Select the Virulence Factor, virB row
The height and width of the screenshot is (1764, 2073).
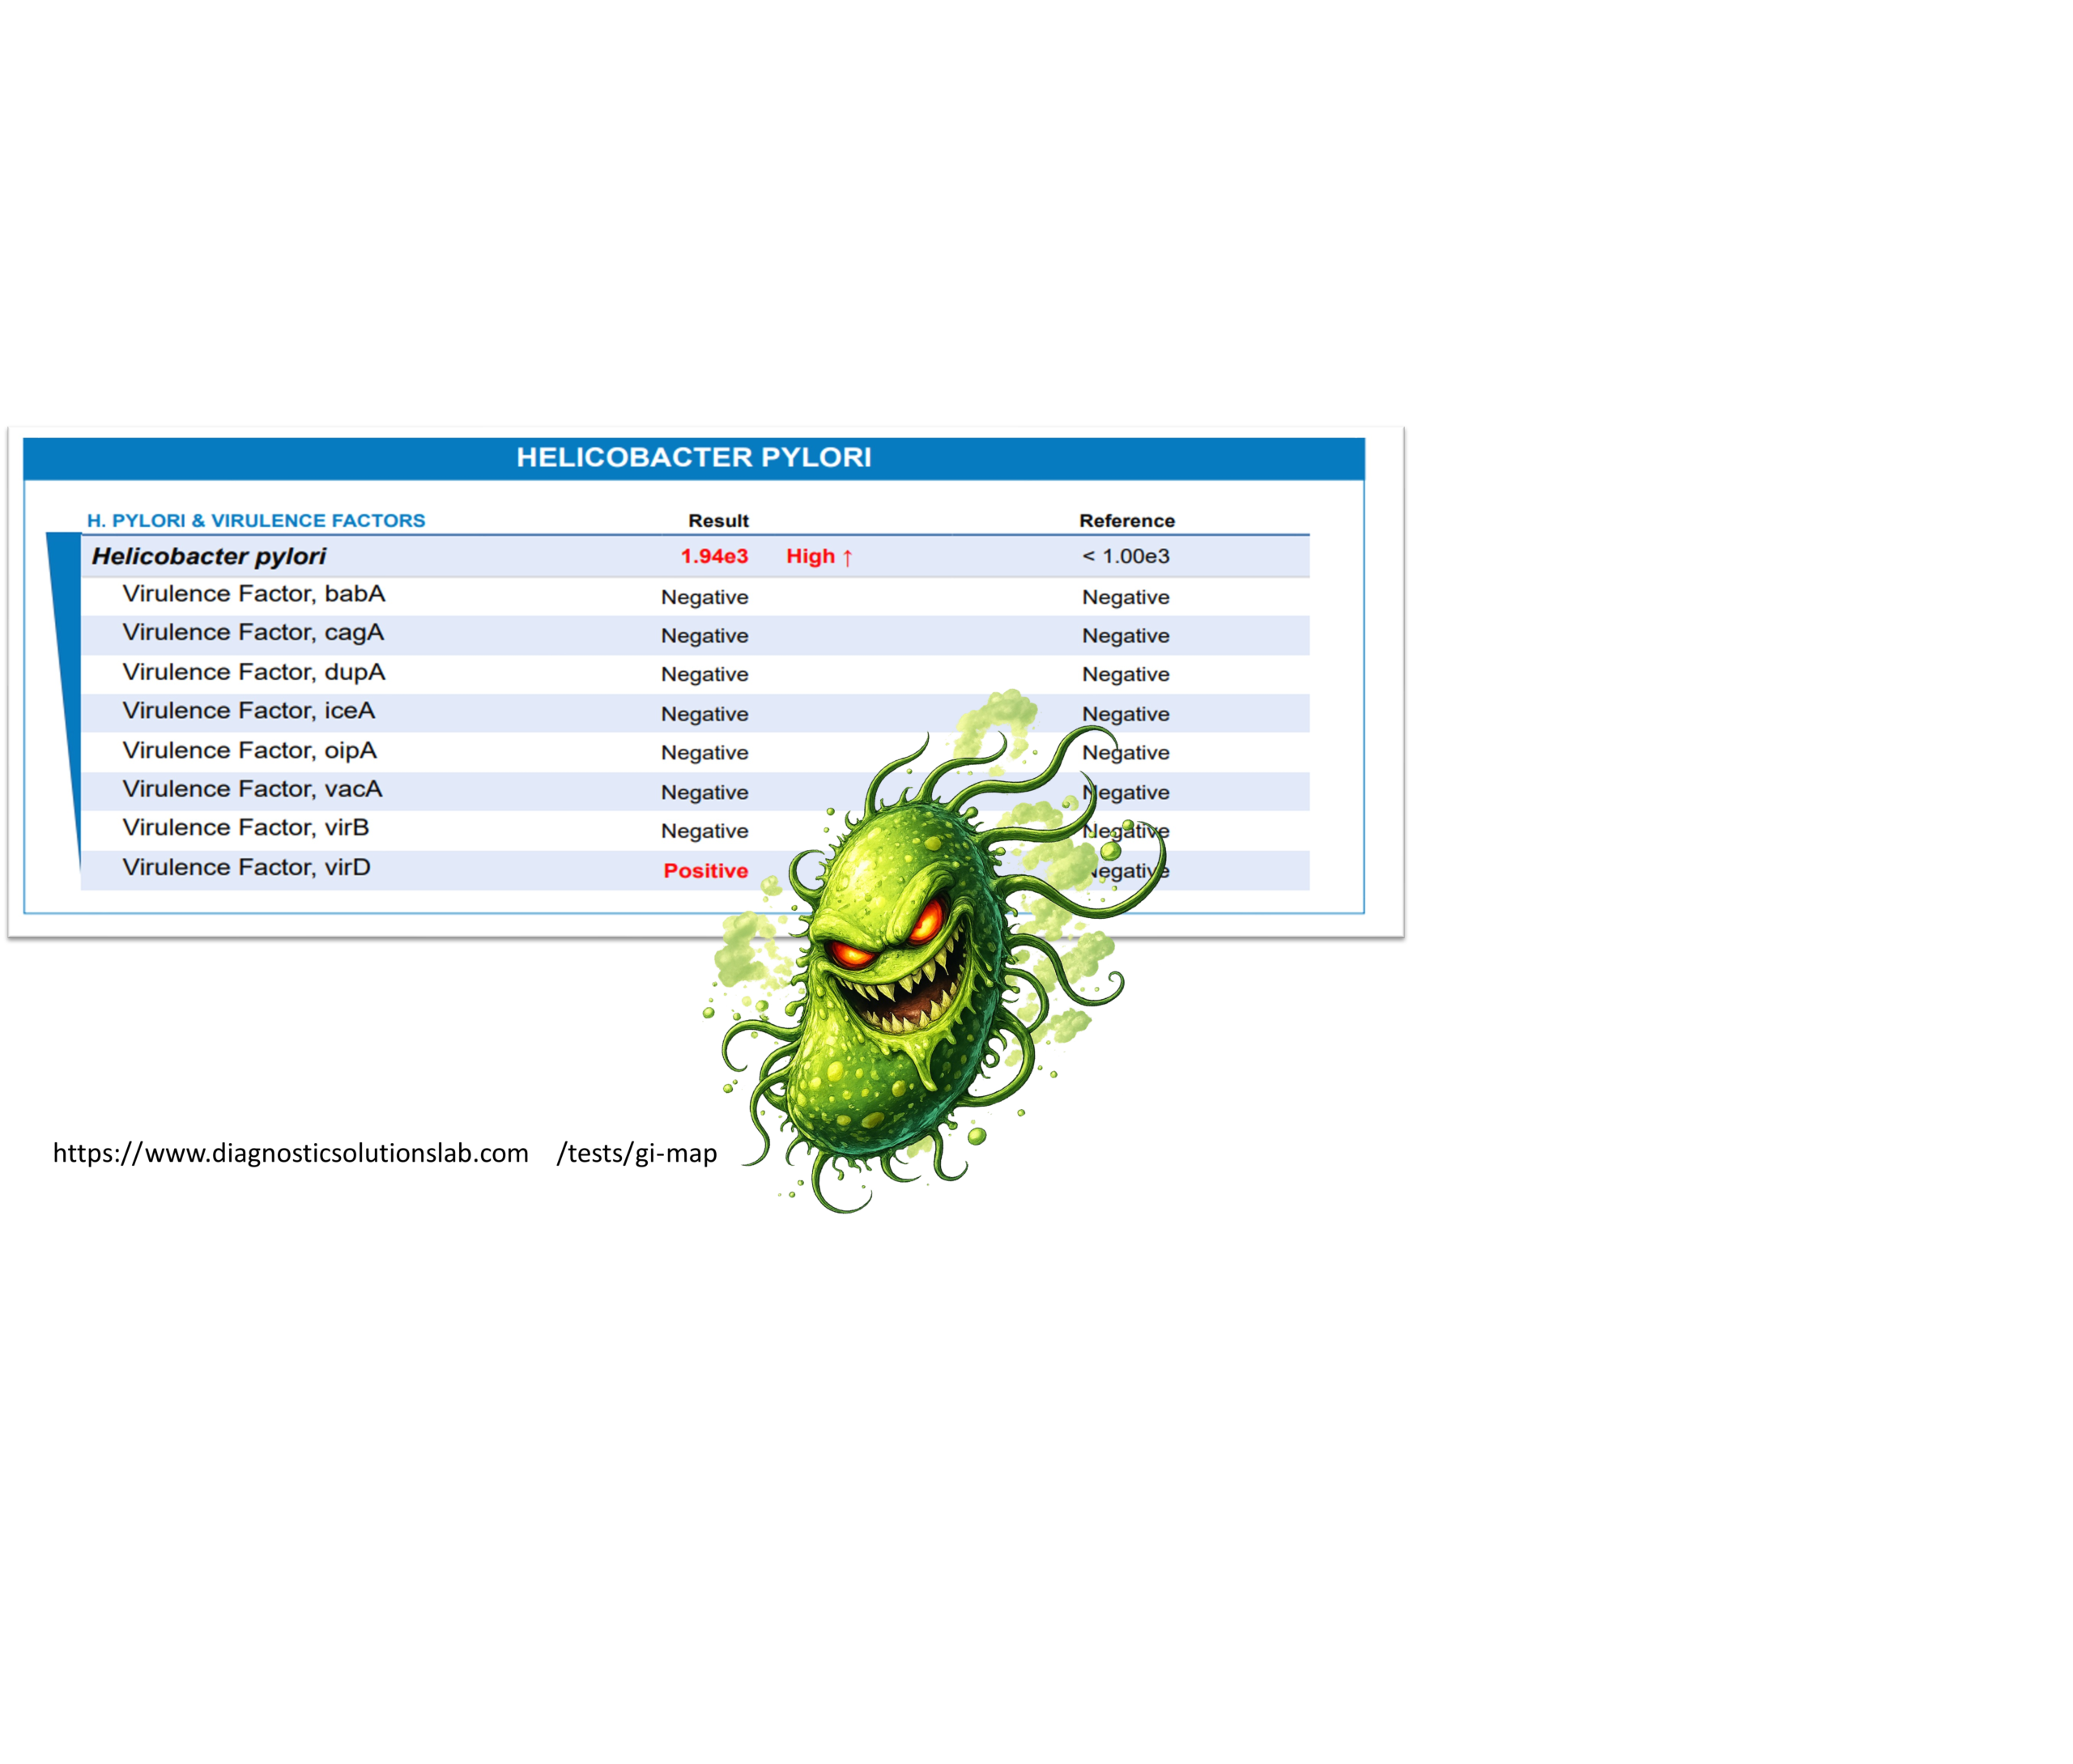[x=246, y=828]
